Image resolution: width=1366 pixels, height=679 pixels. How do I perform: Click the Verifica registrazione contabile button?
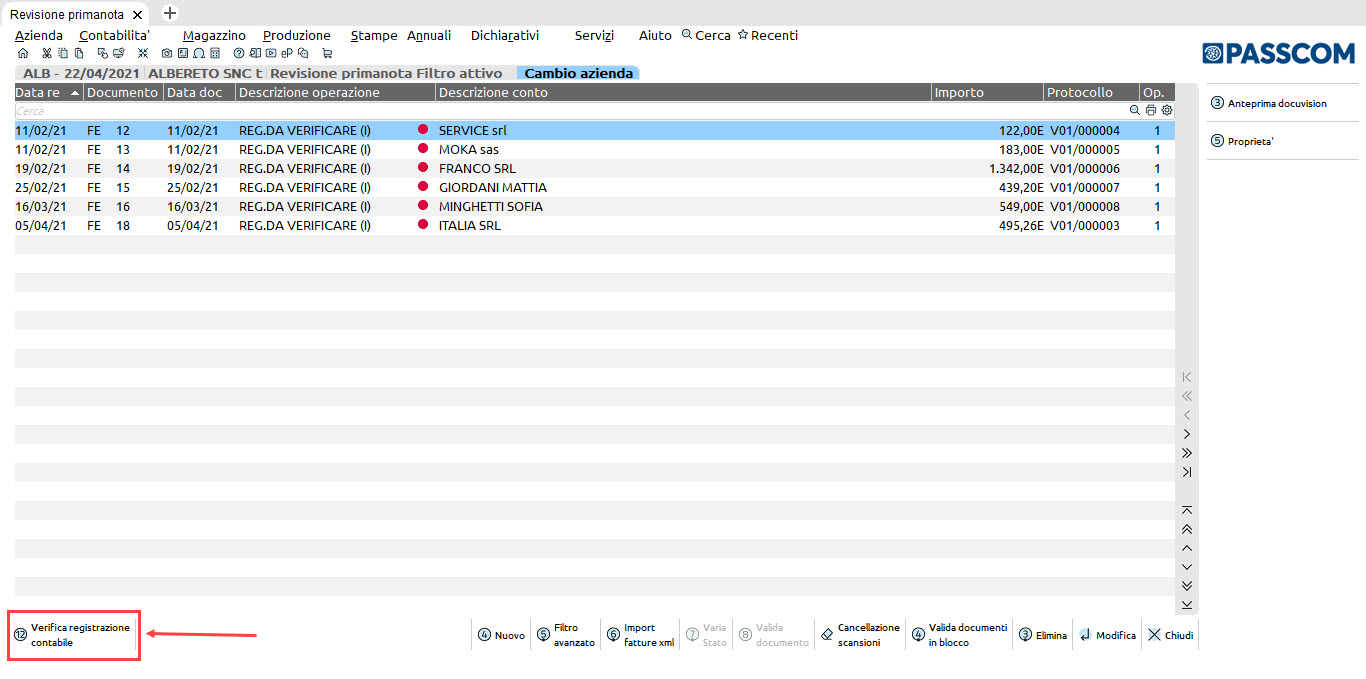pos(74,635)
